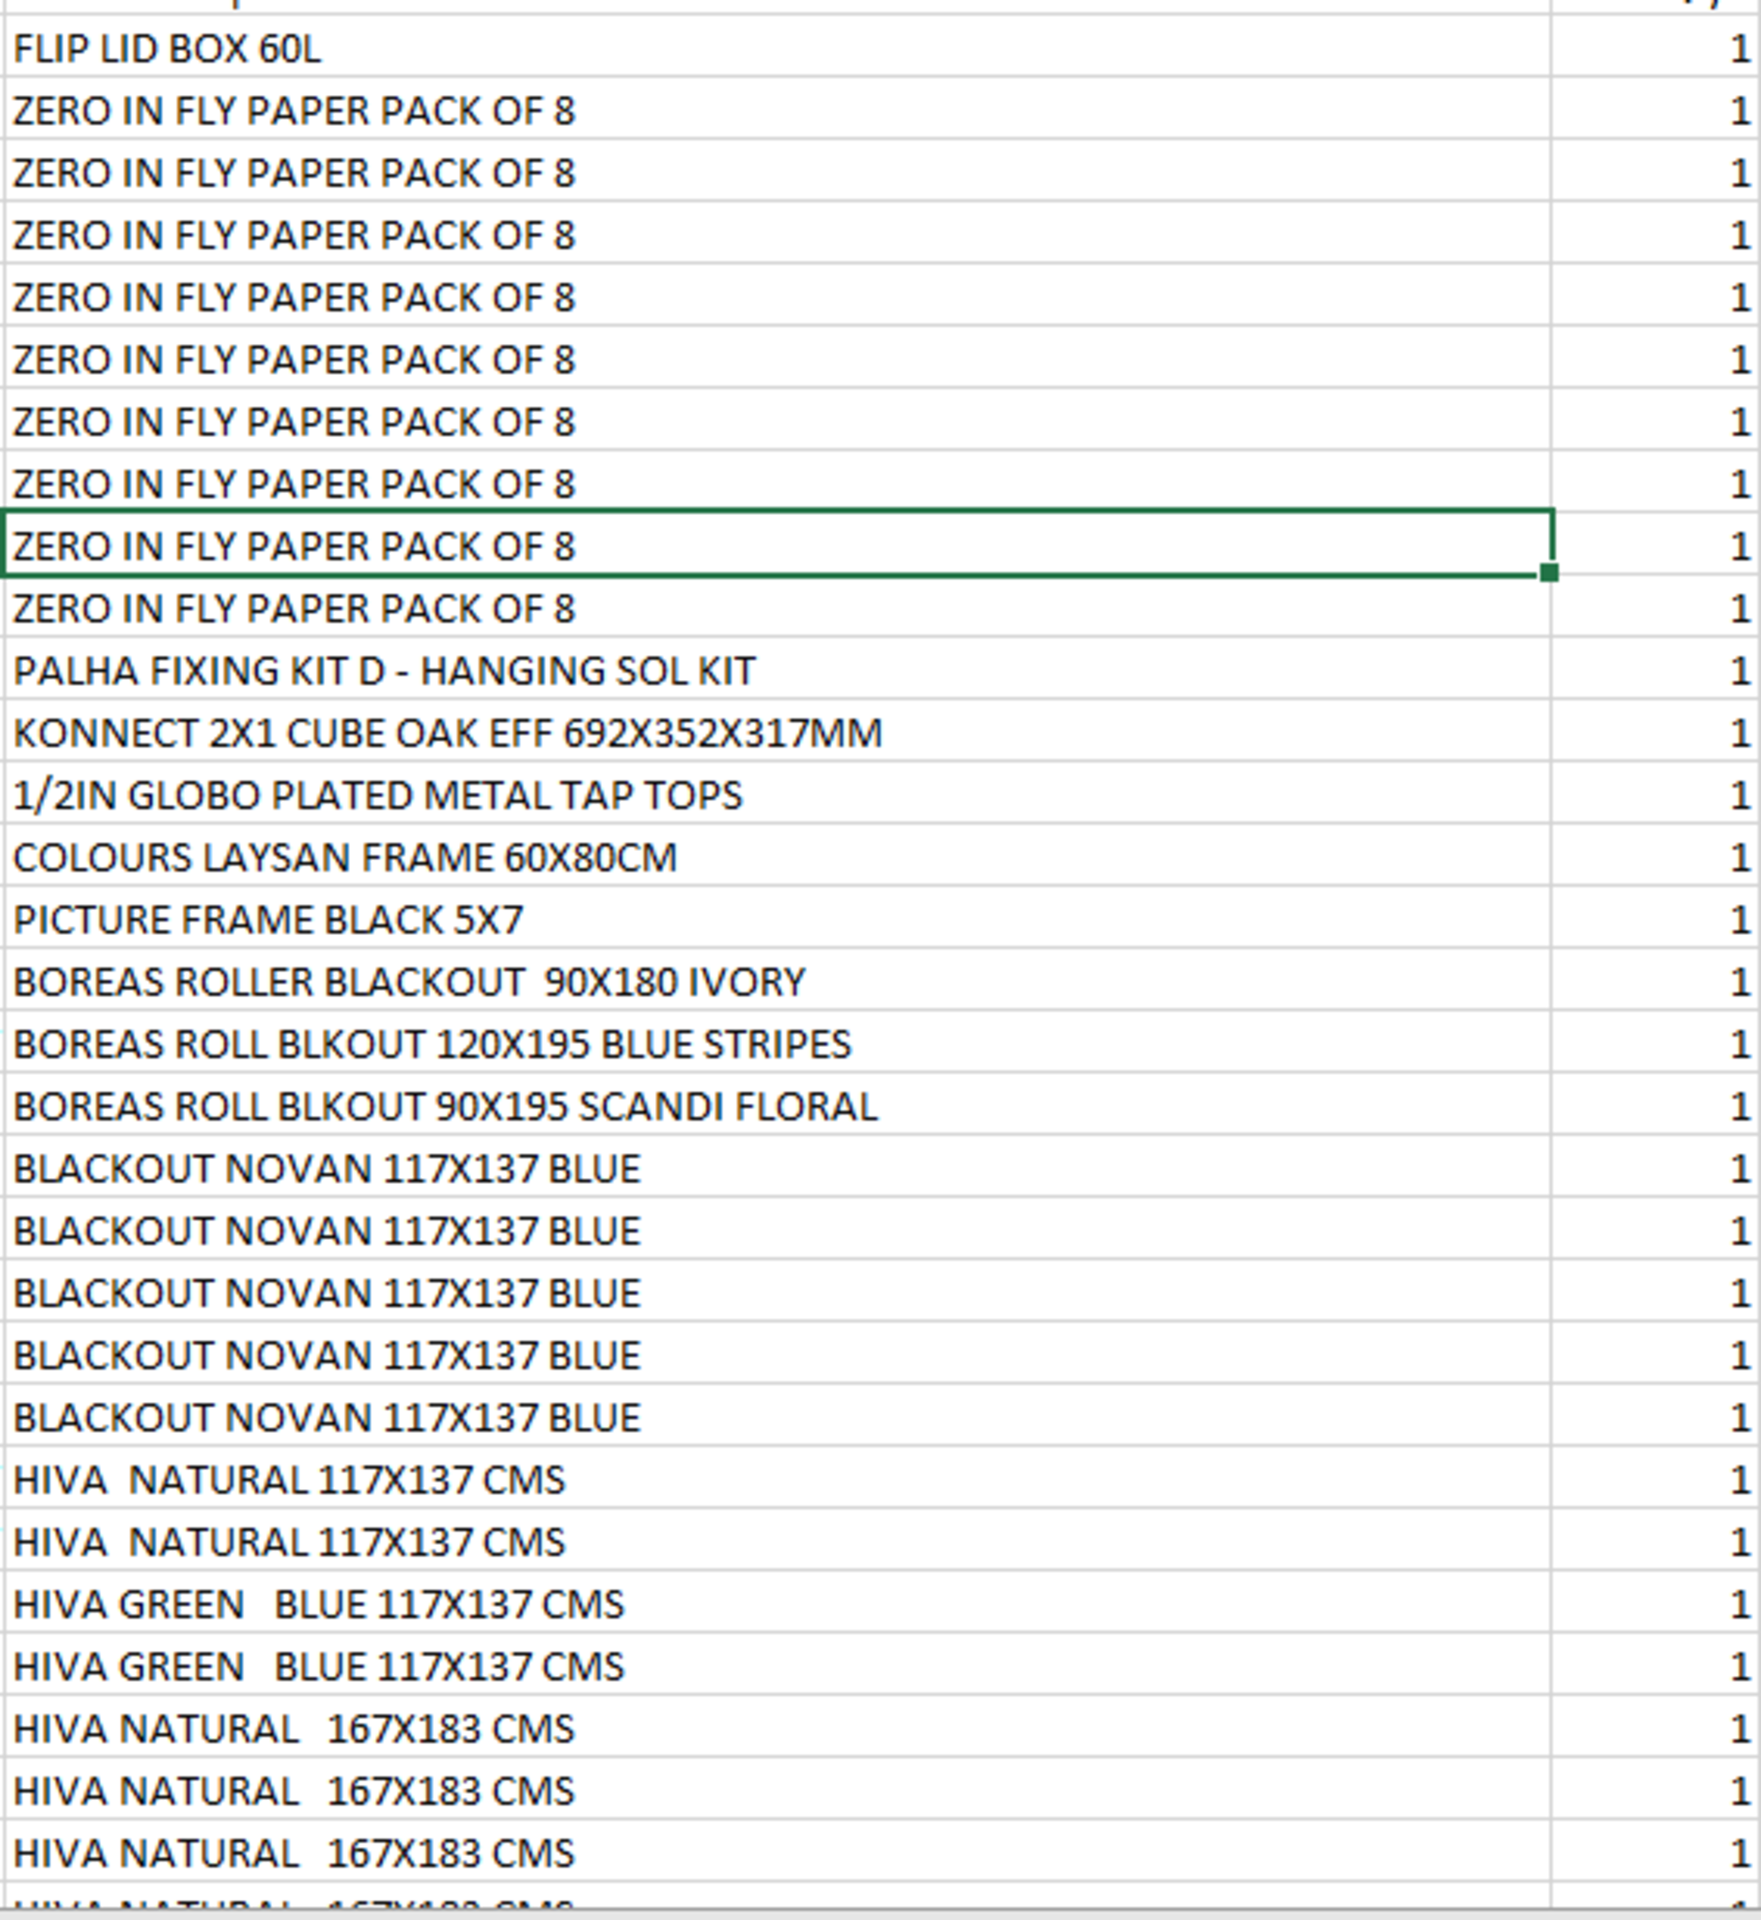
Task: Select quantity cell for PICTURE FRAME BLACK 5X7
Action: coord(1656,919)
